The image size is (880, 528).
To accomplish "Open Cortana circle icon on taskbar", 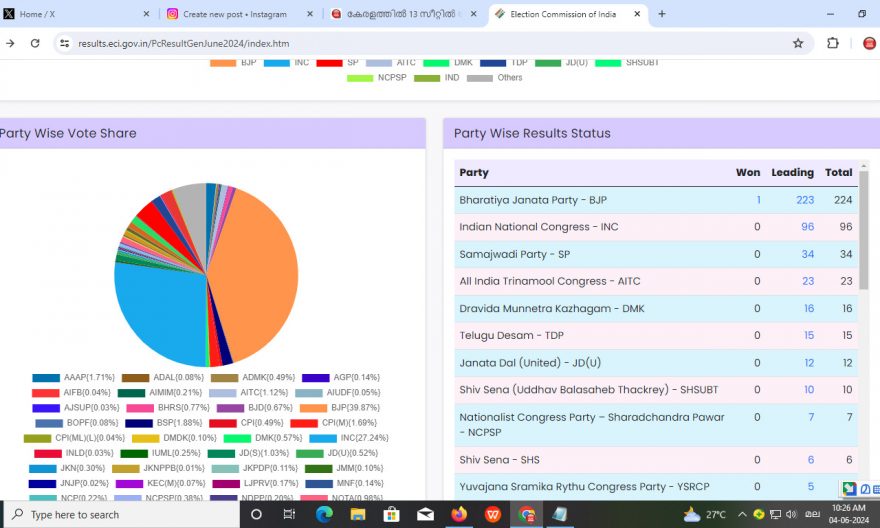I will (256, 515).
